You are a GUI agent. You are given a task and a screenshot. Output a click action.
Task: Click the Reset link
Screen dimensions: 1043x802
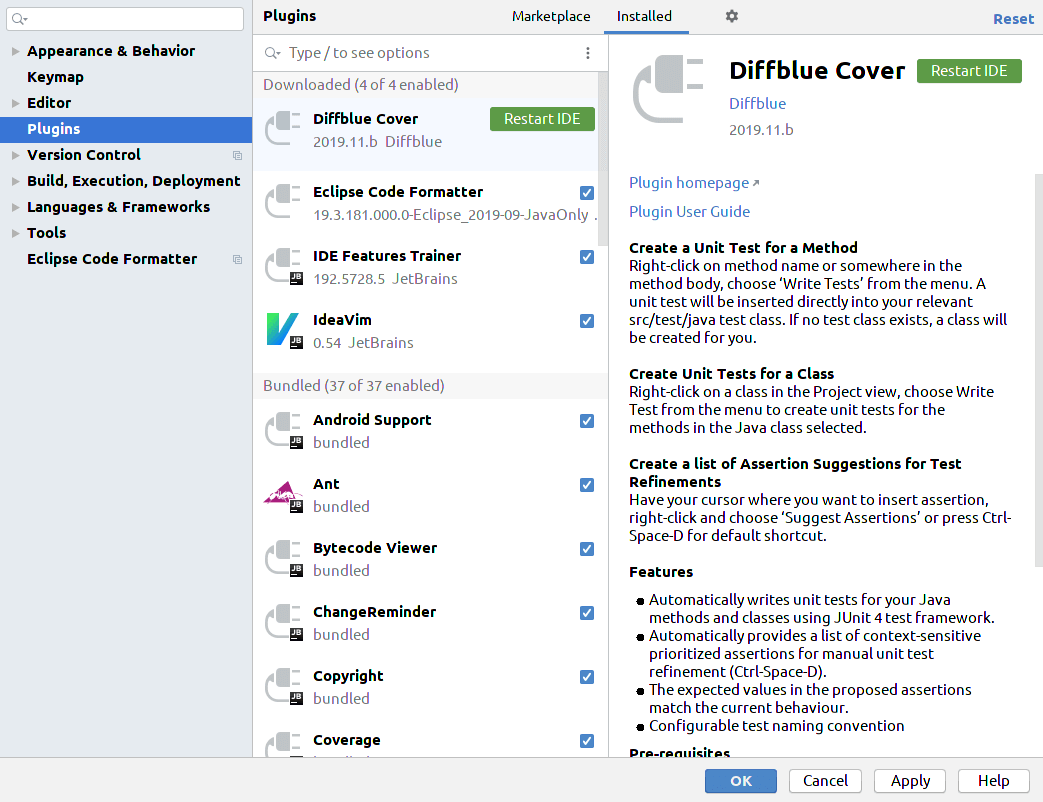point(1013,19)
